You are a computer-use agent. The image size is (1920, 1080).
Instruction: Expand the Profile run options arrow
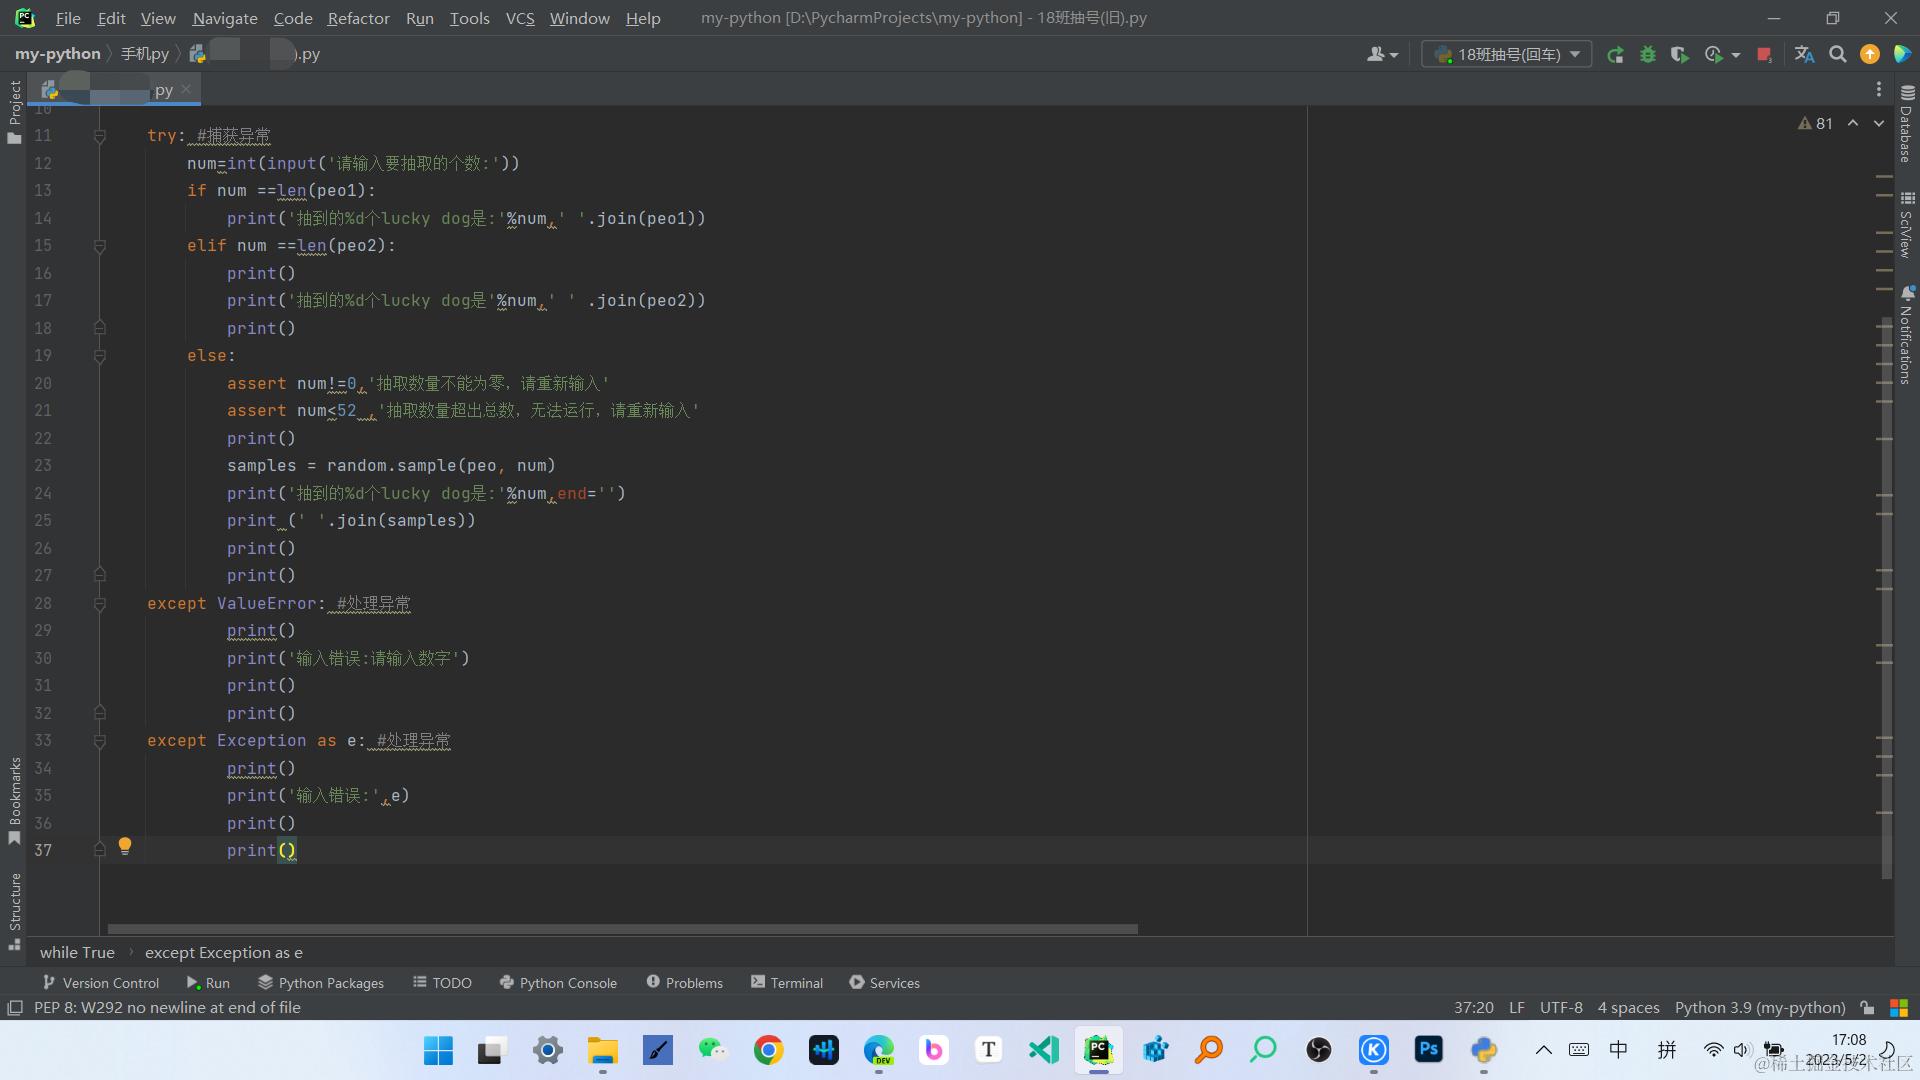[1736, 55]
